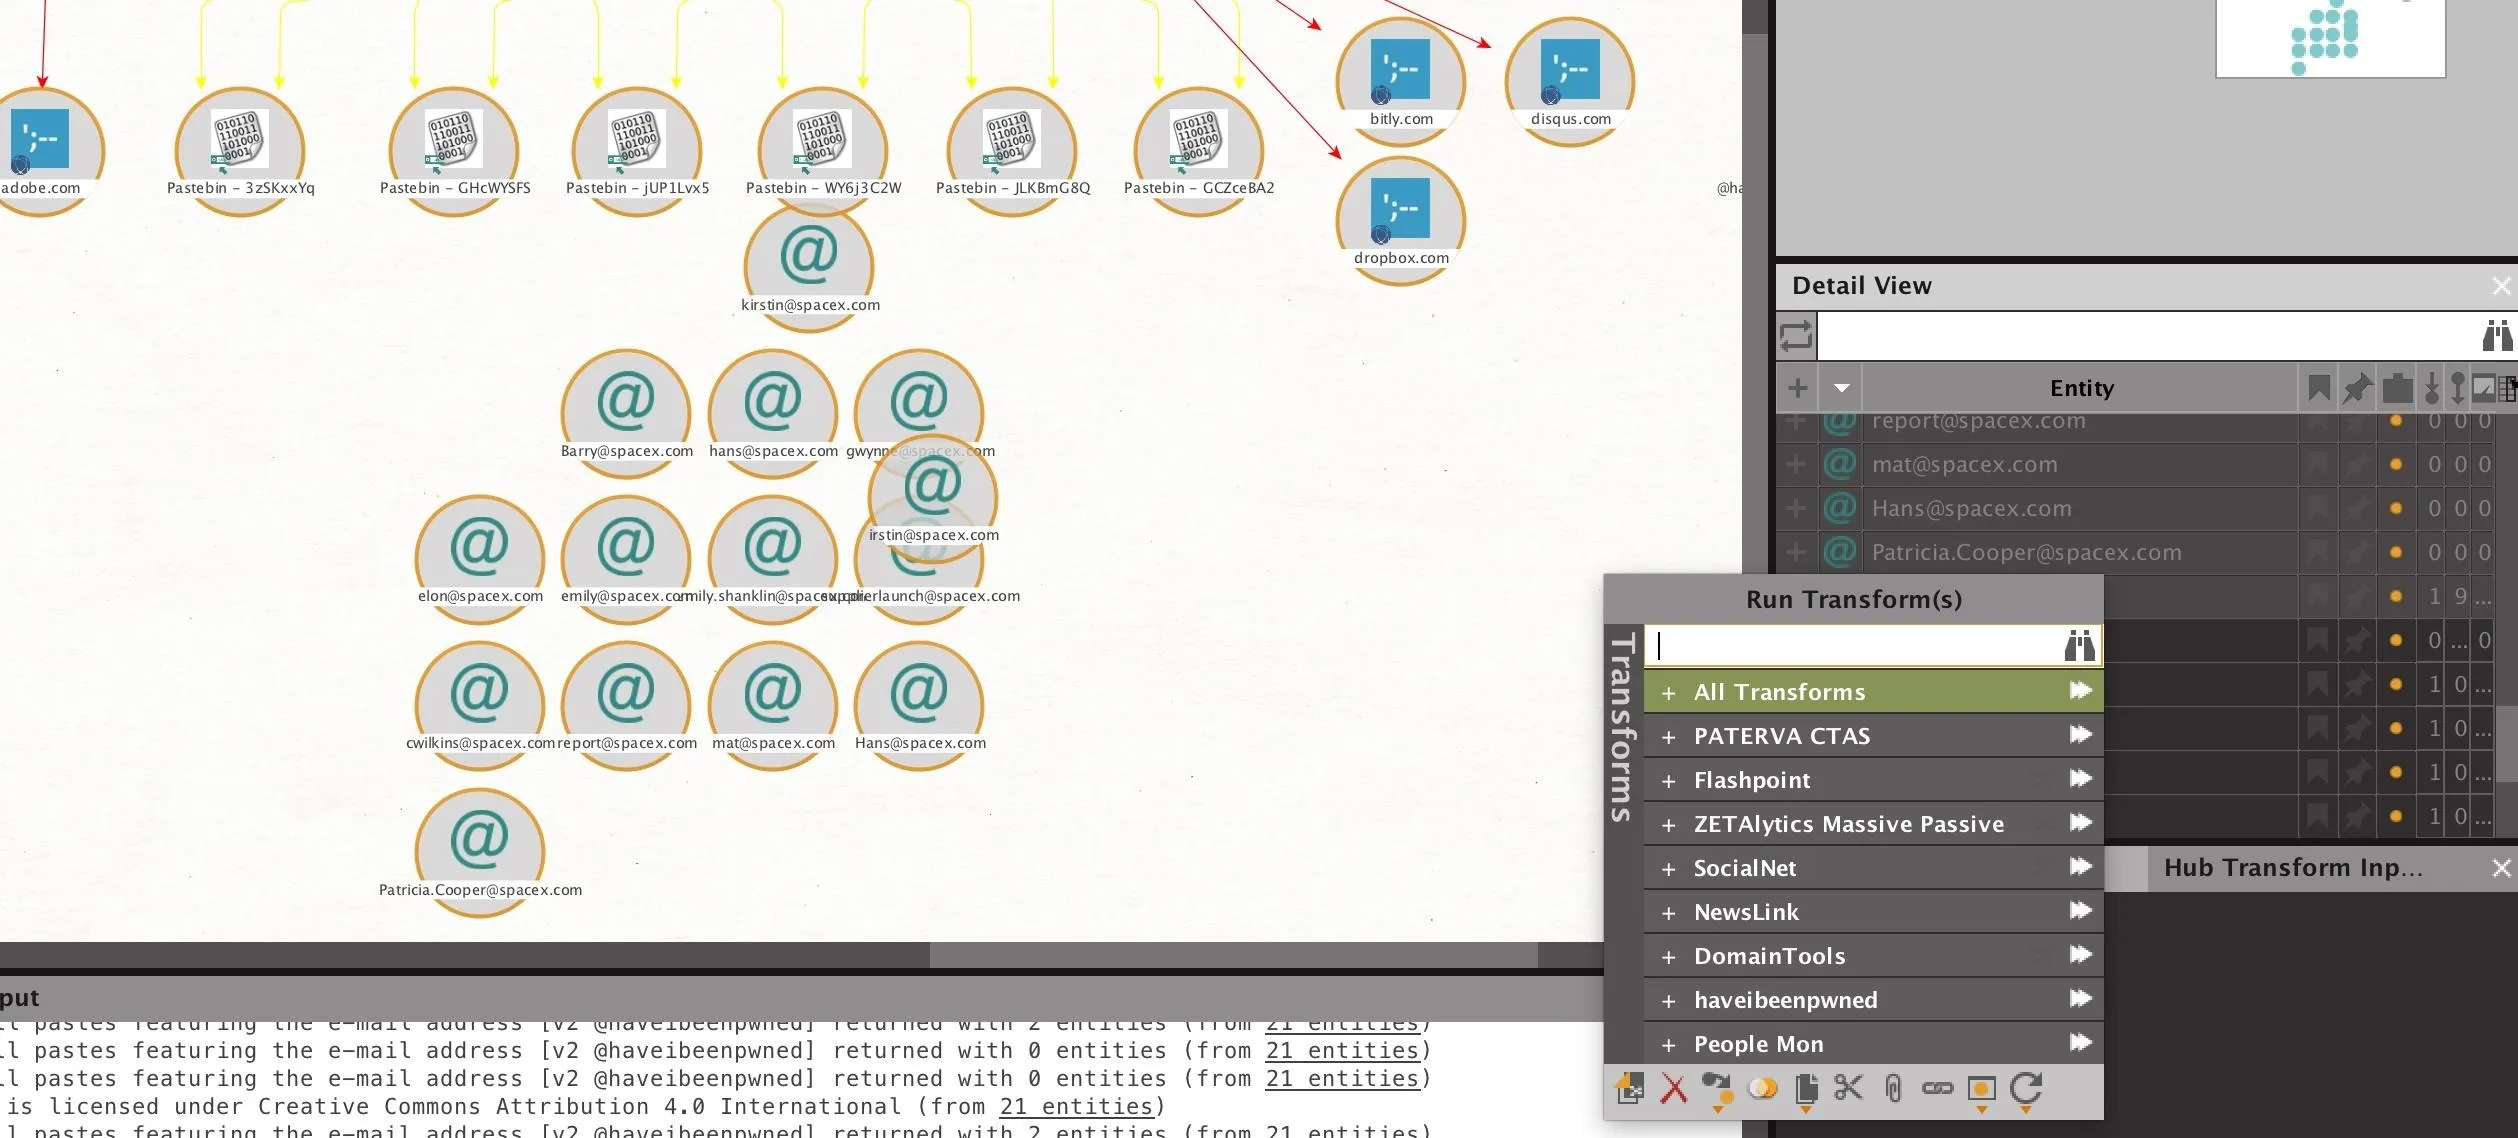2518x1138 pixels.
Task: Toggle bookmark for mat@spacex.com row
Action: pos(2318,464)
